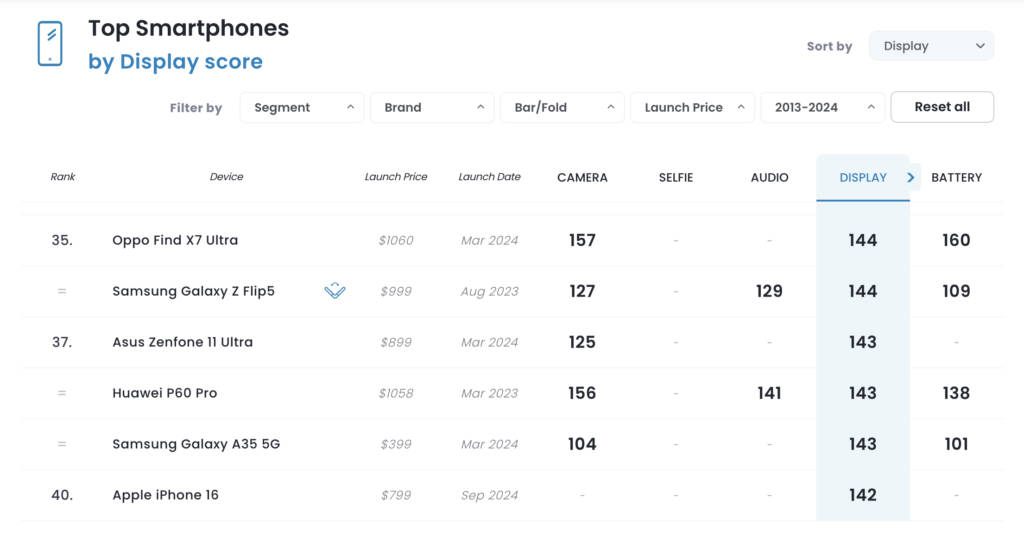This screenshot has height=543, width=1024.
Task: Select Asus Zenfone 11 Ultra device
Action: tap(182, 342)
